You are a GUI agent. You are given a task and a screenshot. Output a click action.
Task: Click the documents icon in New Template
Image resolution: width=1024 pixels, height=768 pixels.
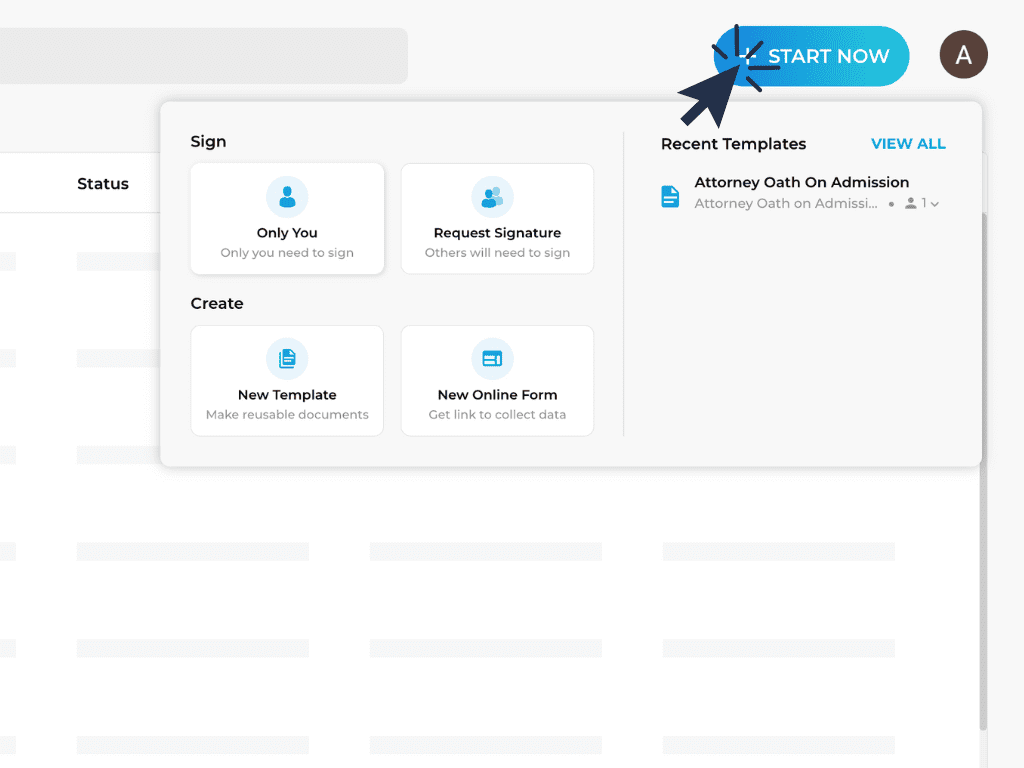pyautogui.click(x=287, y=359)
